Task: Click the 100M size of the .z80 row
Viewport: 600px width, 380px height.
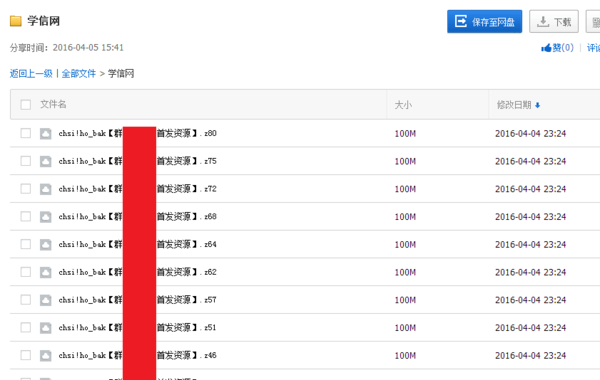Action: point(405,134)
